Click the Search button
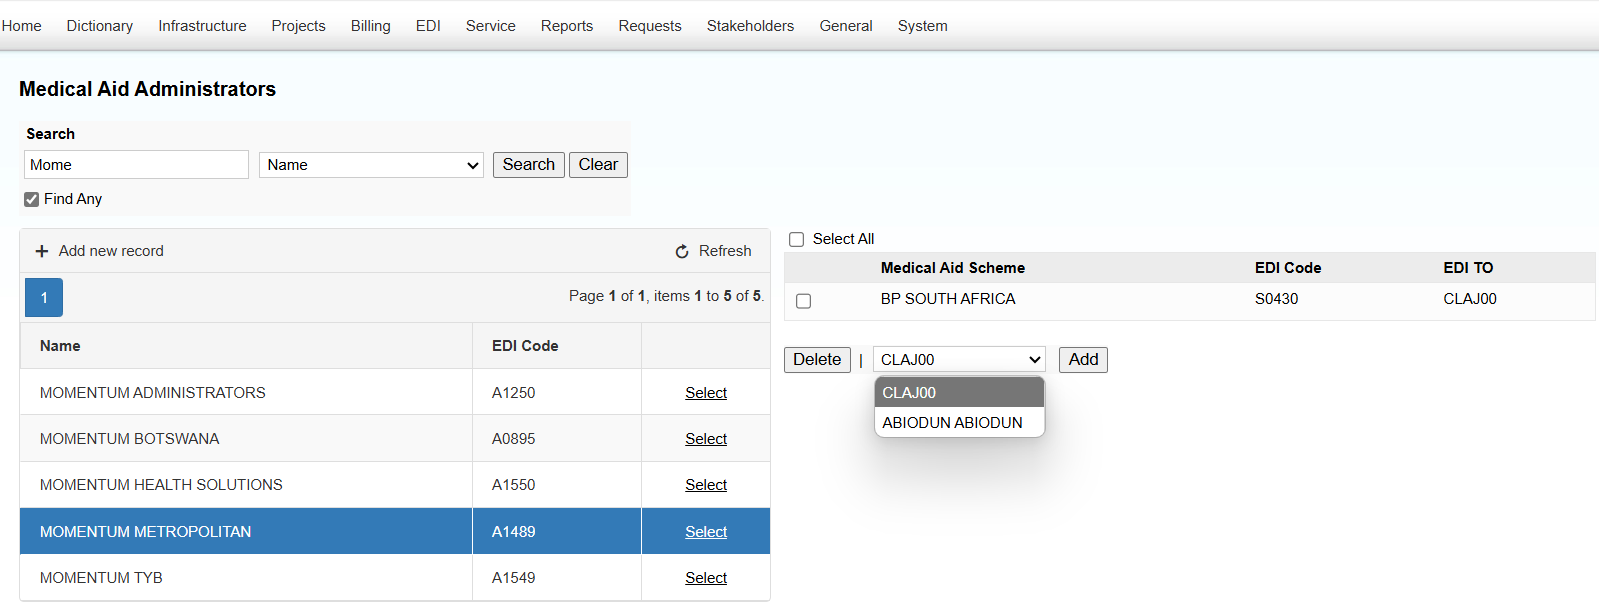 click(x=529, y=165)
